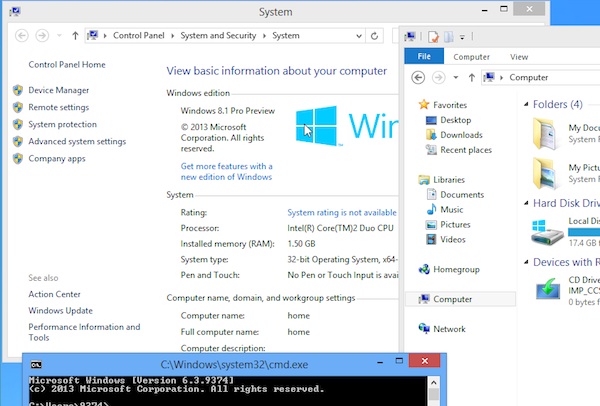Select Homegroup in navigation pane
This screenshot has width=600, height=406.
[x=456, y=269]
